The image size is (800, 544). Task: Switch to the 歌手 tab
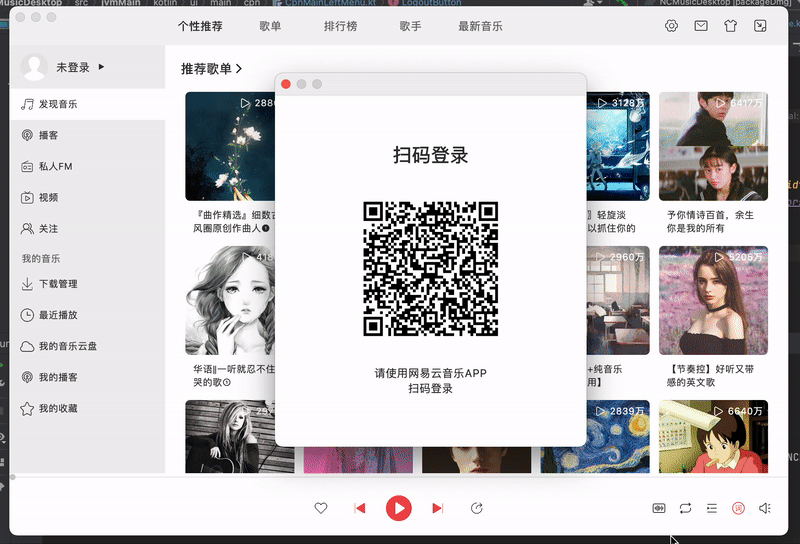[410, 26]
